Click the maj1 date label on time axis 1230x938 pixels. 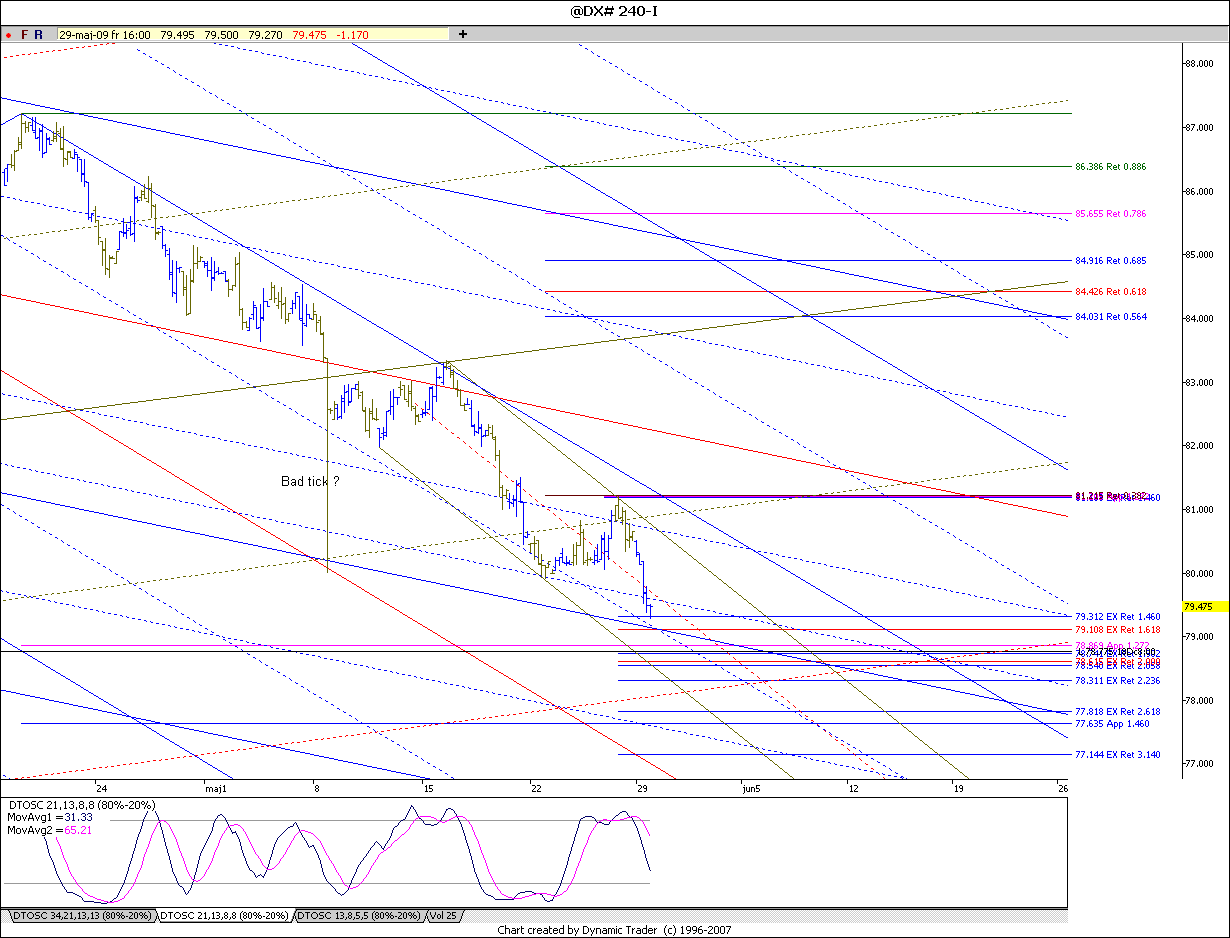[x=215, y=788]
